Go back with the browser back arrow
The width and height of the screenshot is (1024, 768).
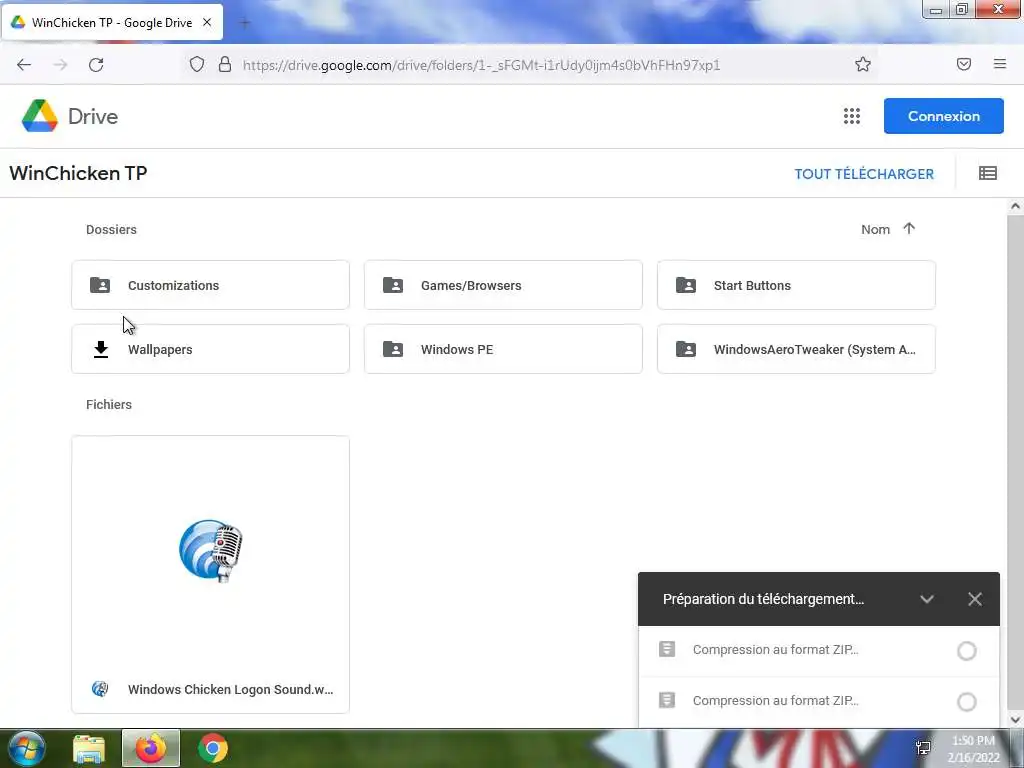click(x=24, y=65)
